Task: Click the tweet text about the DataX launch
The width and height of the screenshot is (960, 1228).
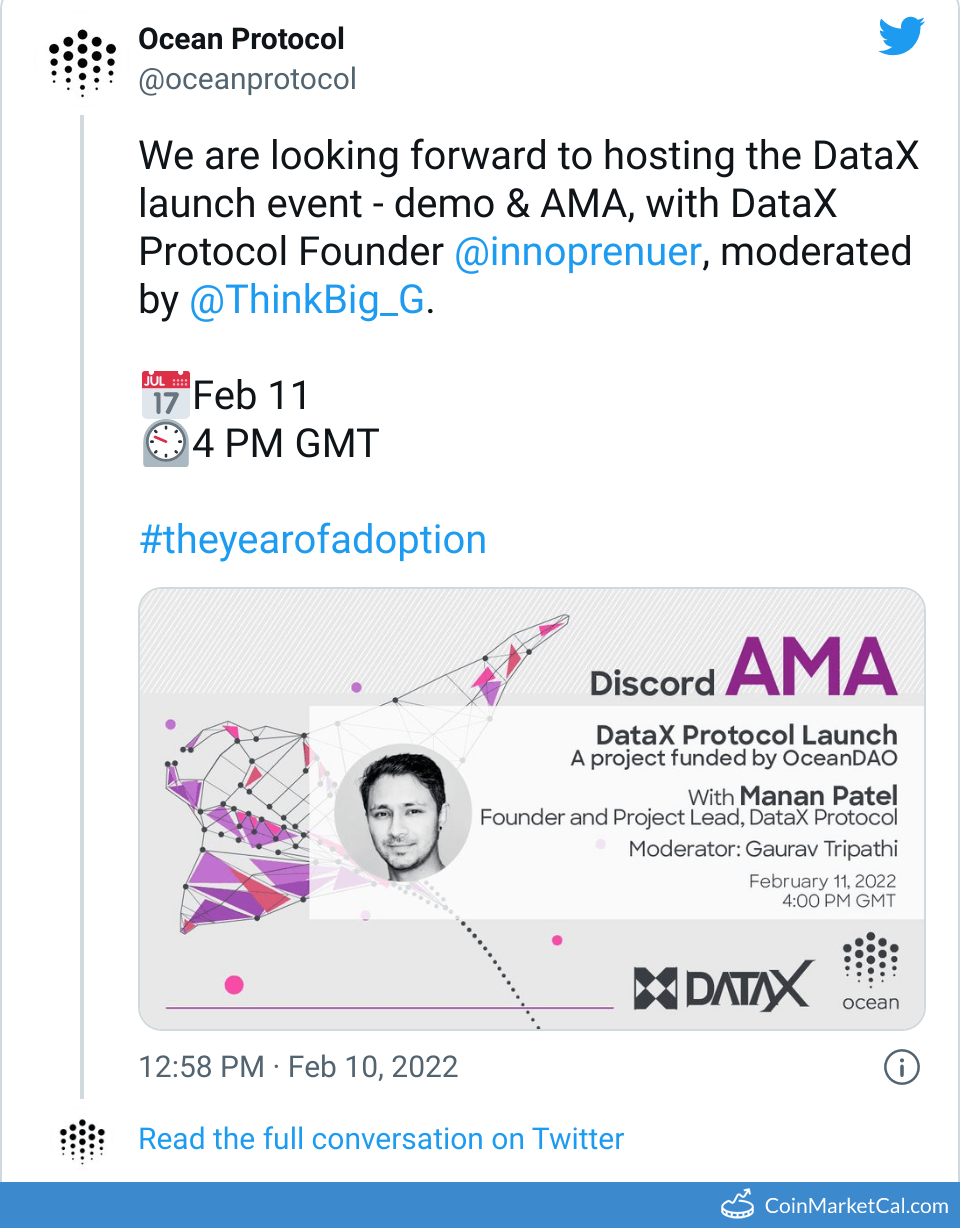Action: (x=525, y=205)
